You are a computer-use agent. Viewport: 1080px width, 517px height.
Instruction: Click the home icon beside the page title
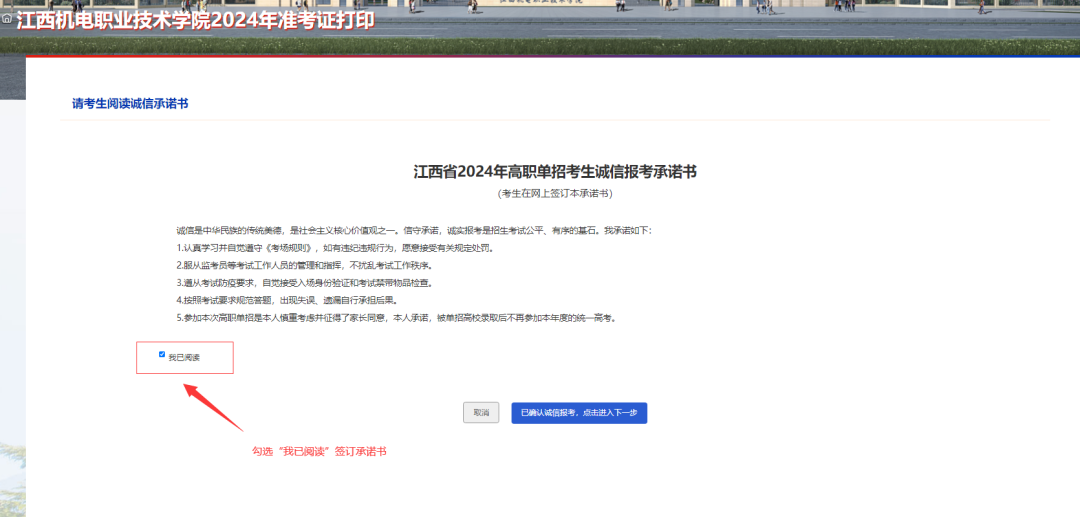coord(7,19)
